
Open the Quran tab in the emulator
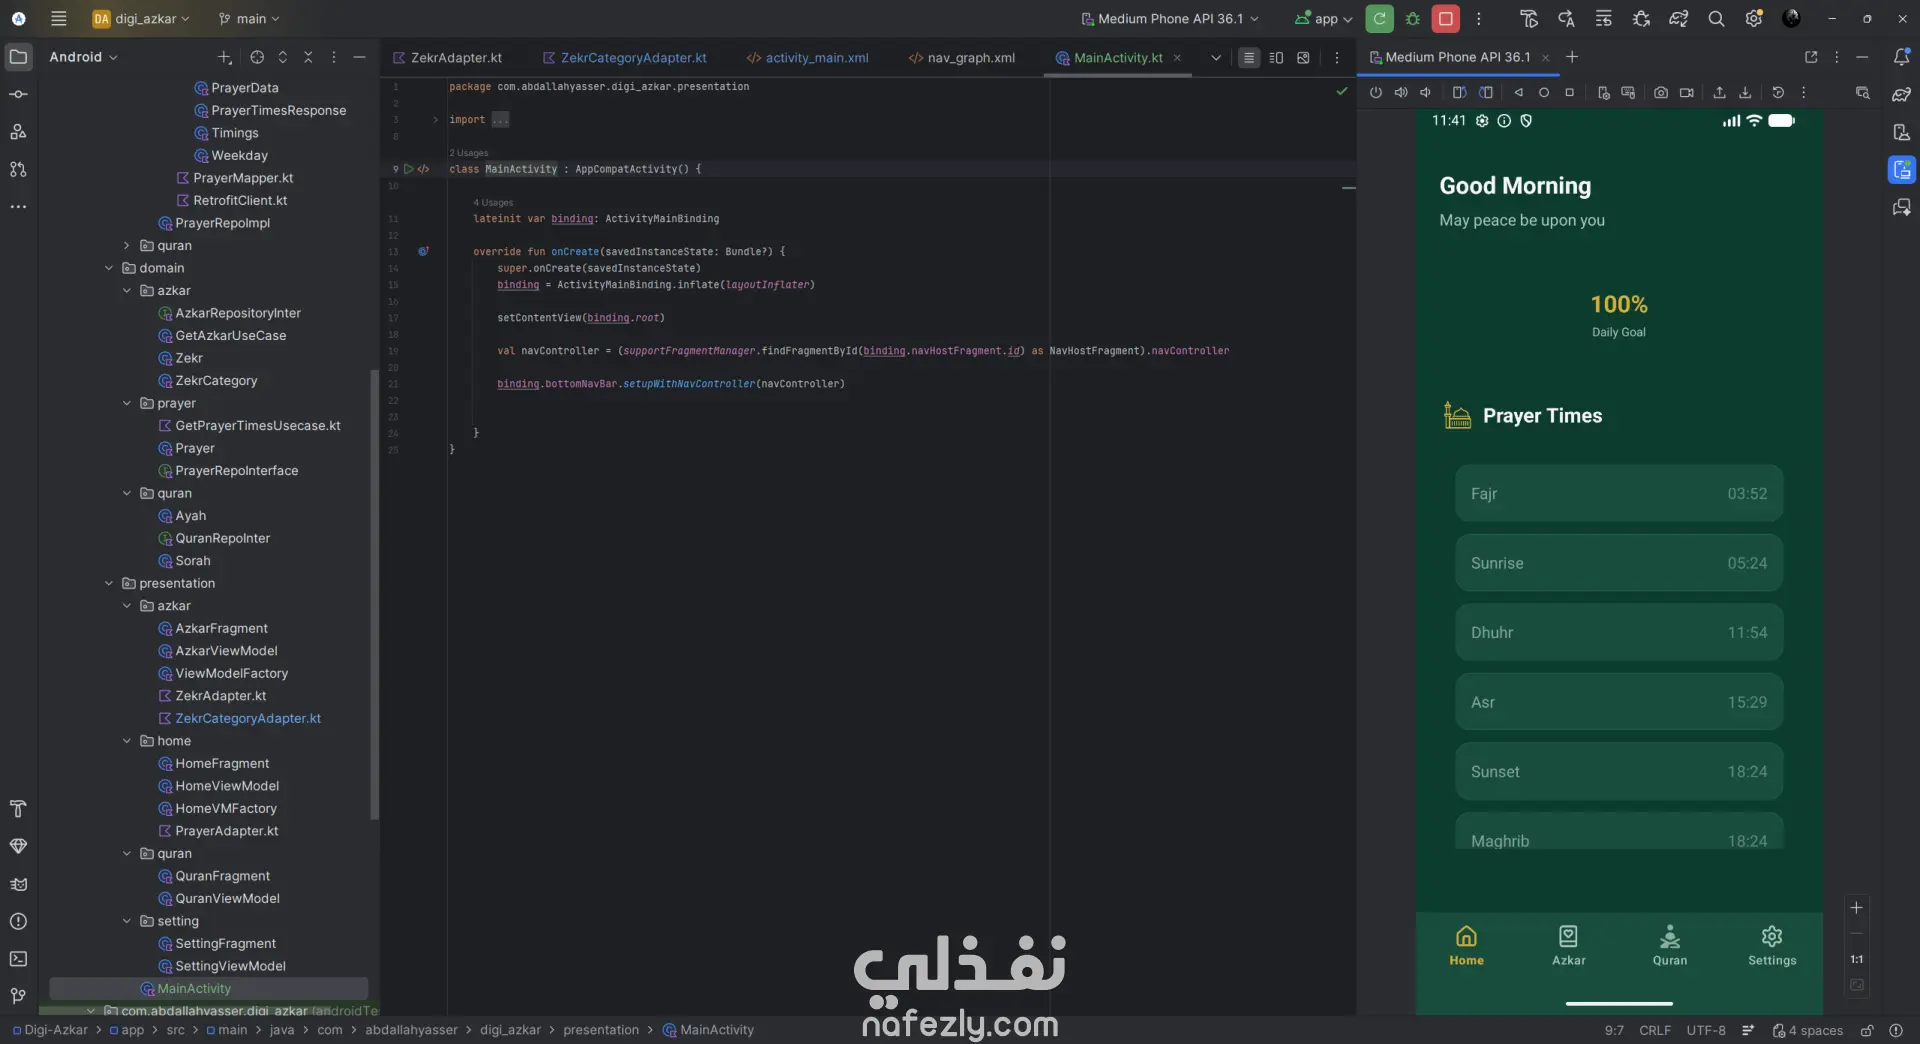(1670, 945)
